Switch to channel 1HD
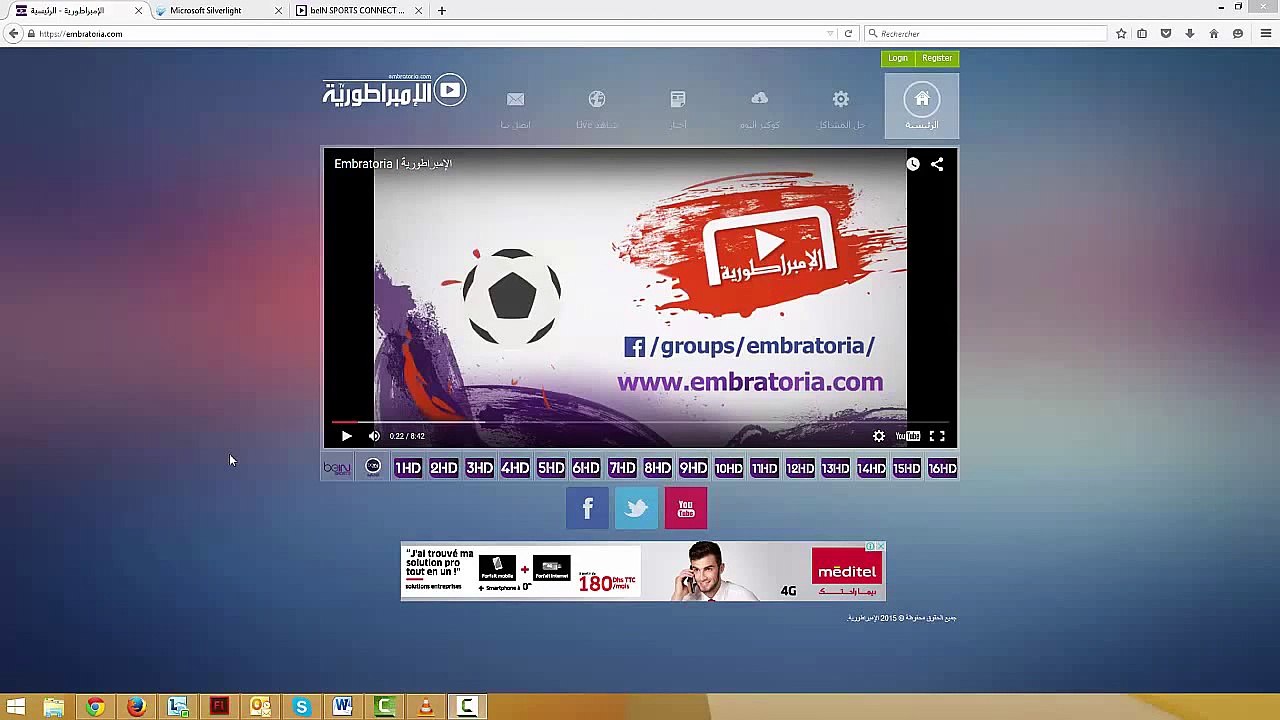The image size is (1280, 720). pyautogui.click(x=408, y=468)
